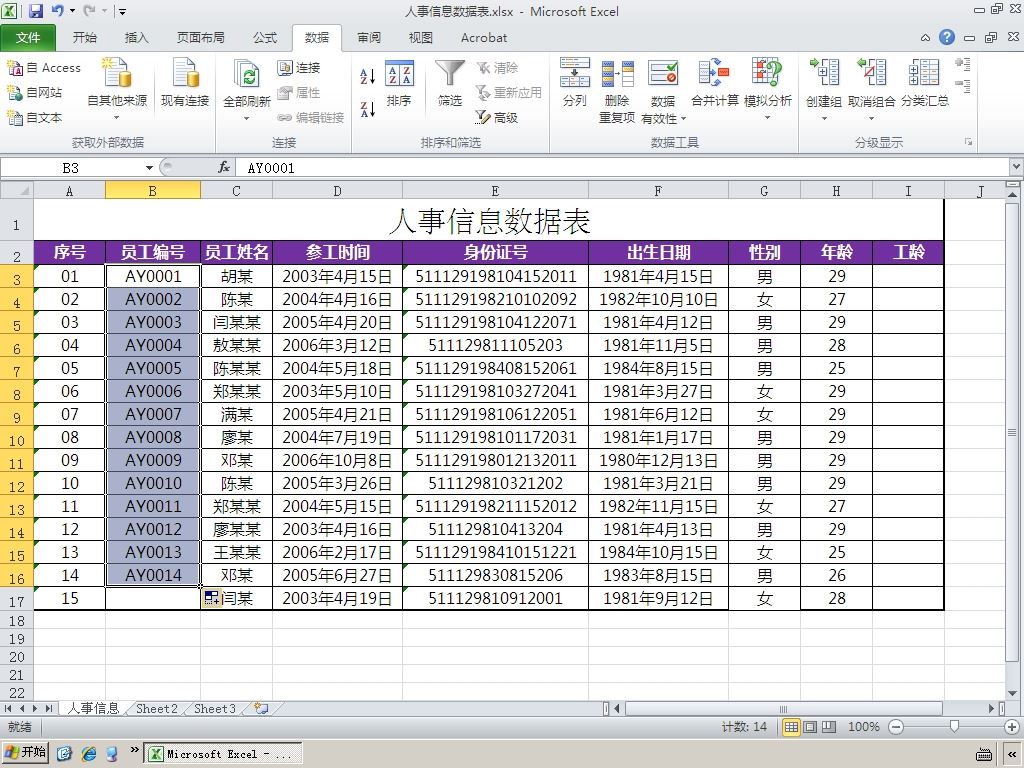Click 取消组合 ungroup icon
The width and height of the screenshot is (1024, 768).
[x=871, y=73]
